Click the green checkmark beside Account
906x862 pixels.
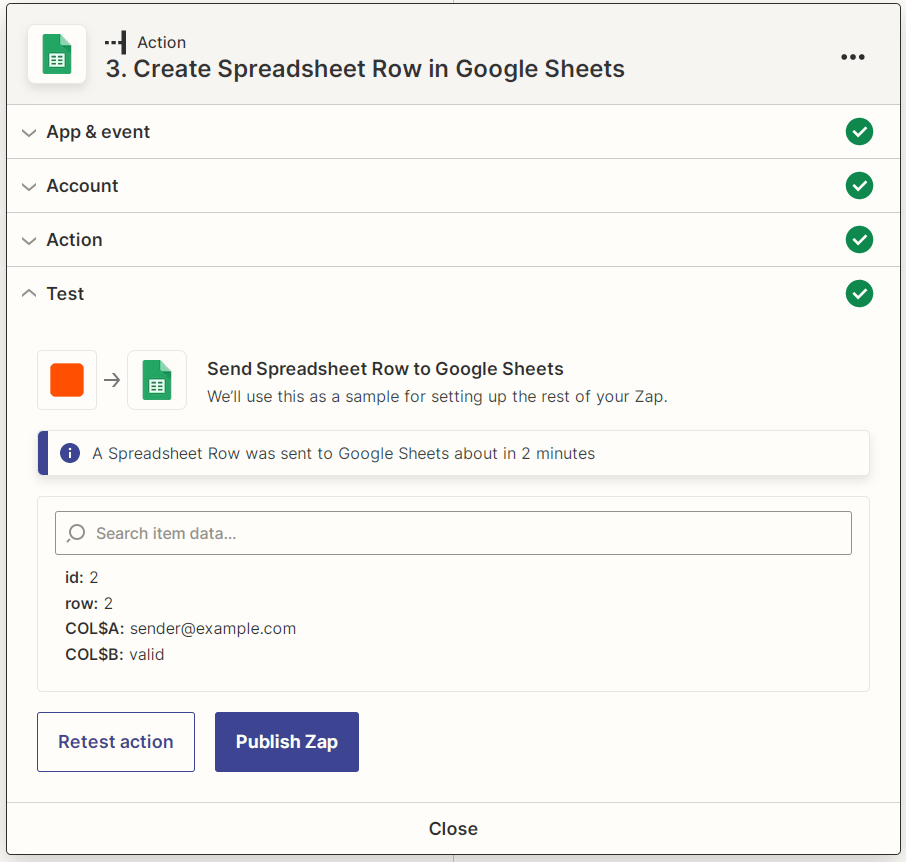[859, 186]
